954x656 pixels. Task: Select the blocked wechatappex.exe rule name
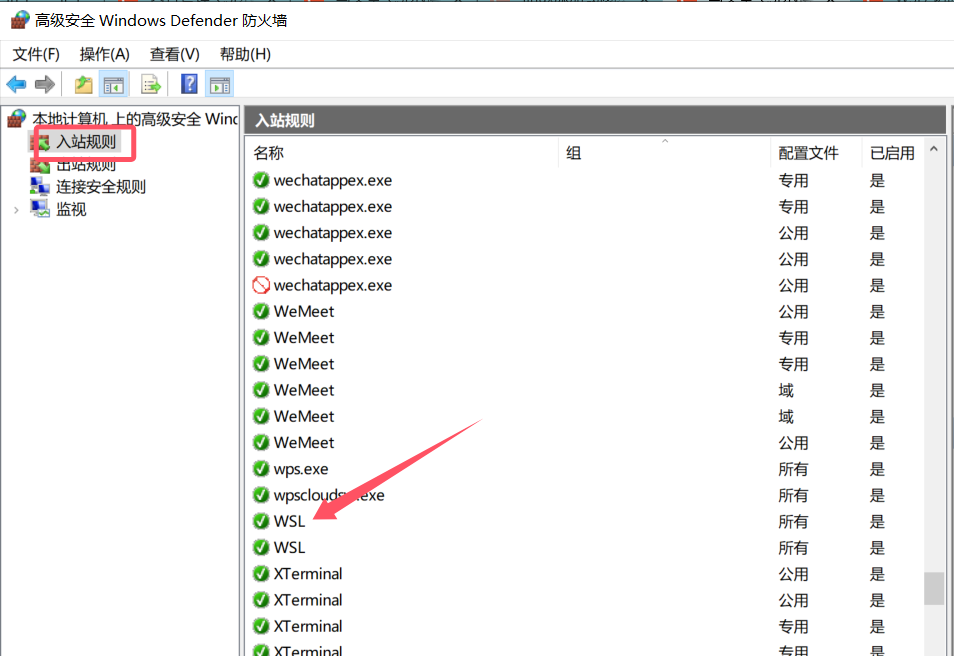click(x=333, y=285)
